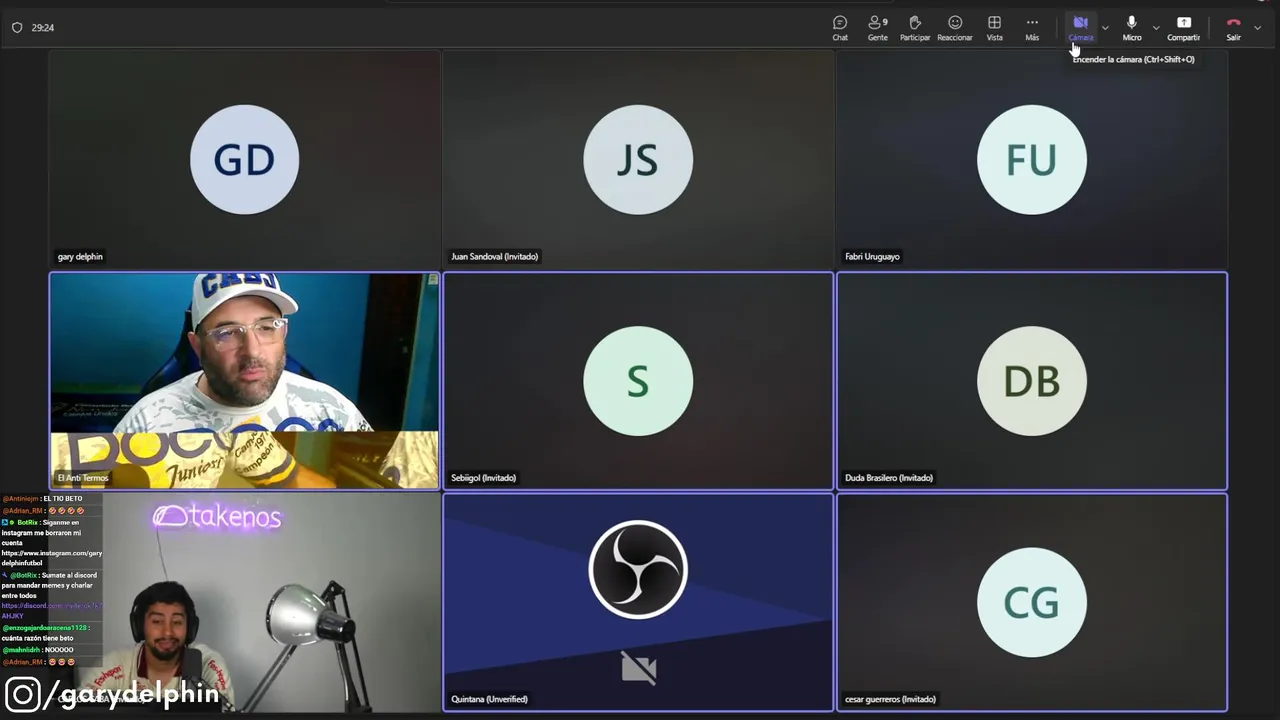Image resolution: width=1280 pixels, height=720 pixels.
Task: Open the instagram.com/gary link in chat overlay
Action: (52, 558)
